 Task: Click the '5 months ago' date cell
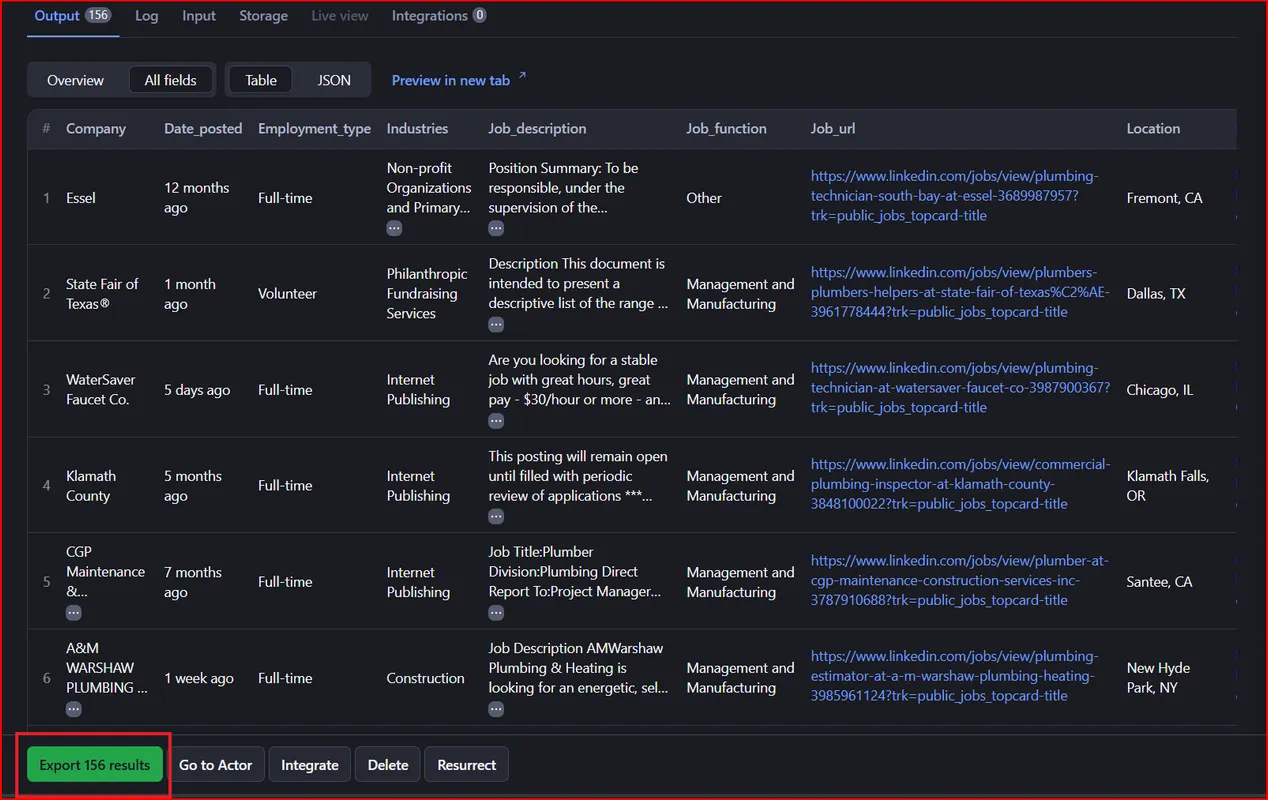coord(193,485)
